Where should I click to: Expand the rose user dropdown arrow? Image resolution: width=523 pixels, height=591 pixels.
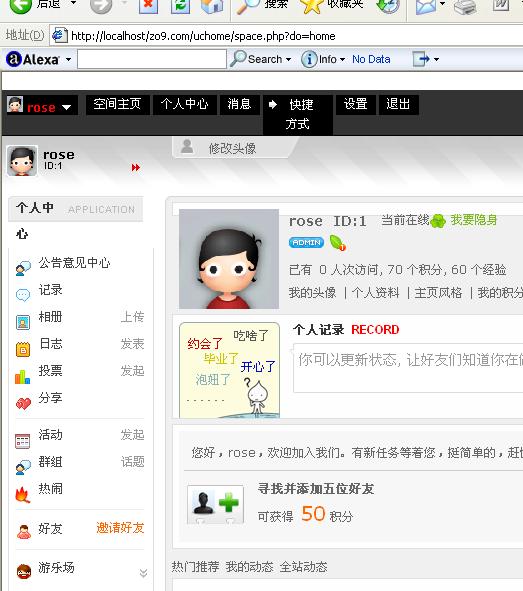(66, 107)
